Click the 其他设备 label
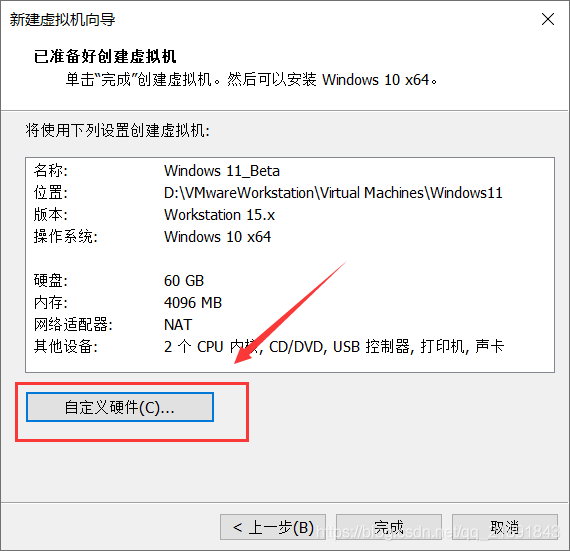Screen dimensions: 570x551 pos(65,346)
